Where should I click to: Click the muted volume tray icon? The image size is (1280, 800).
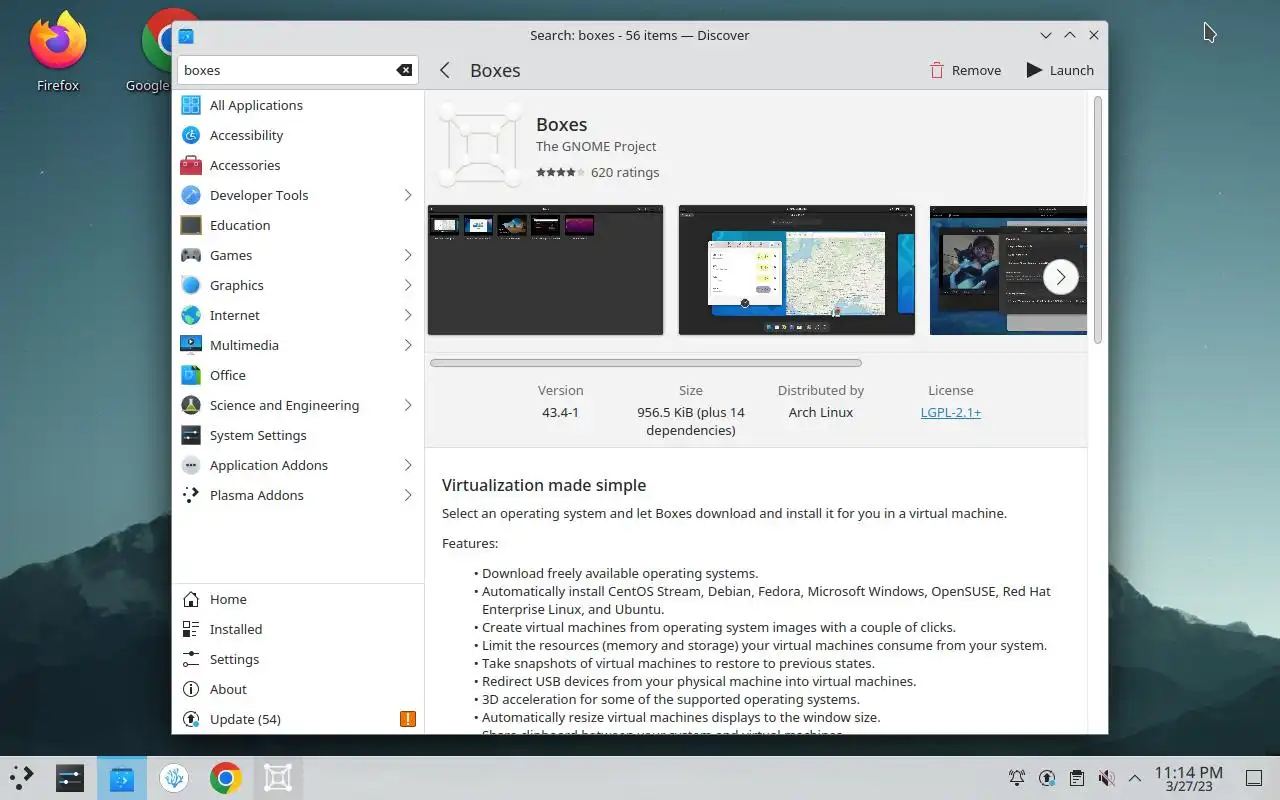1106,778
